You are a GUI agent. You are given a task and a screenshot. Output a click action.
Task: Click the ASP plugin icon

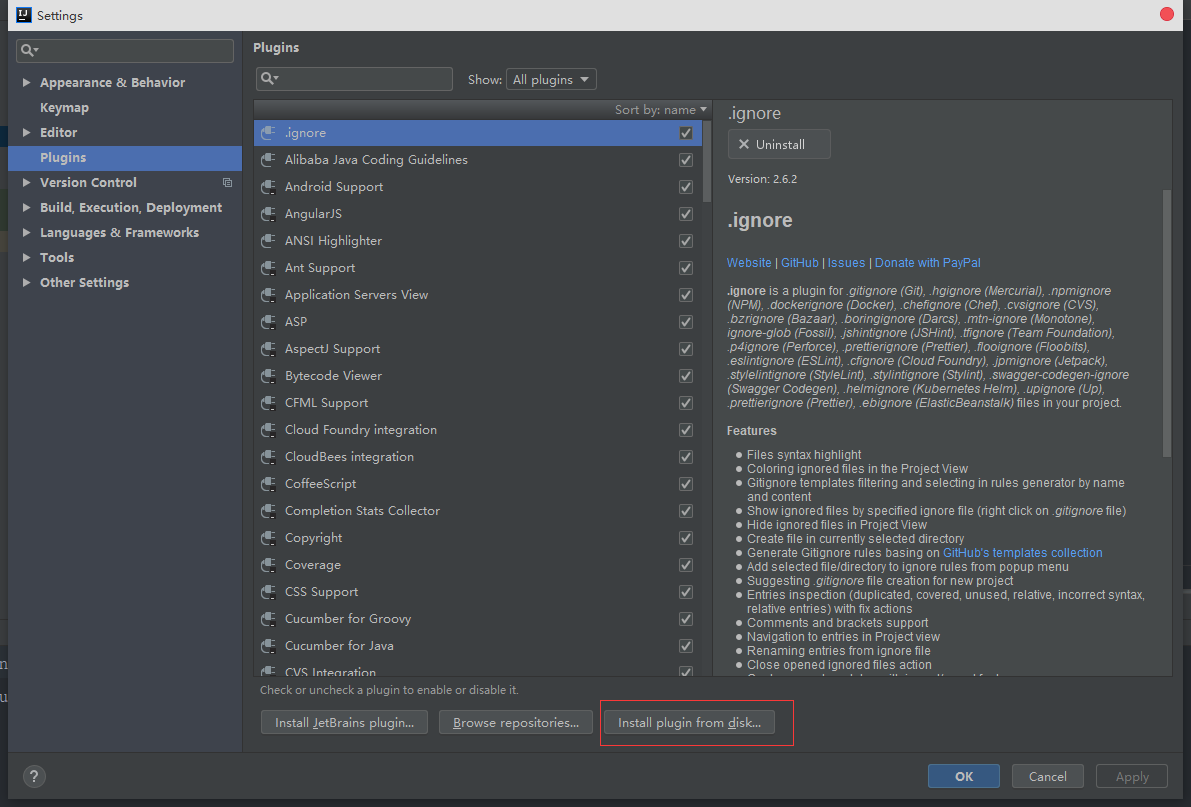[268, 321]
